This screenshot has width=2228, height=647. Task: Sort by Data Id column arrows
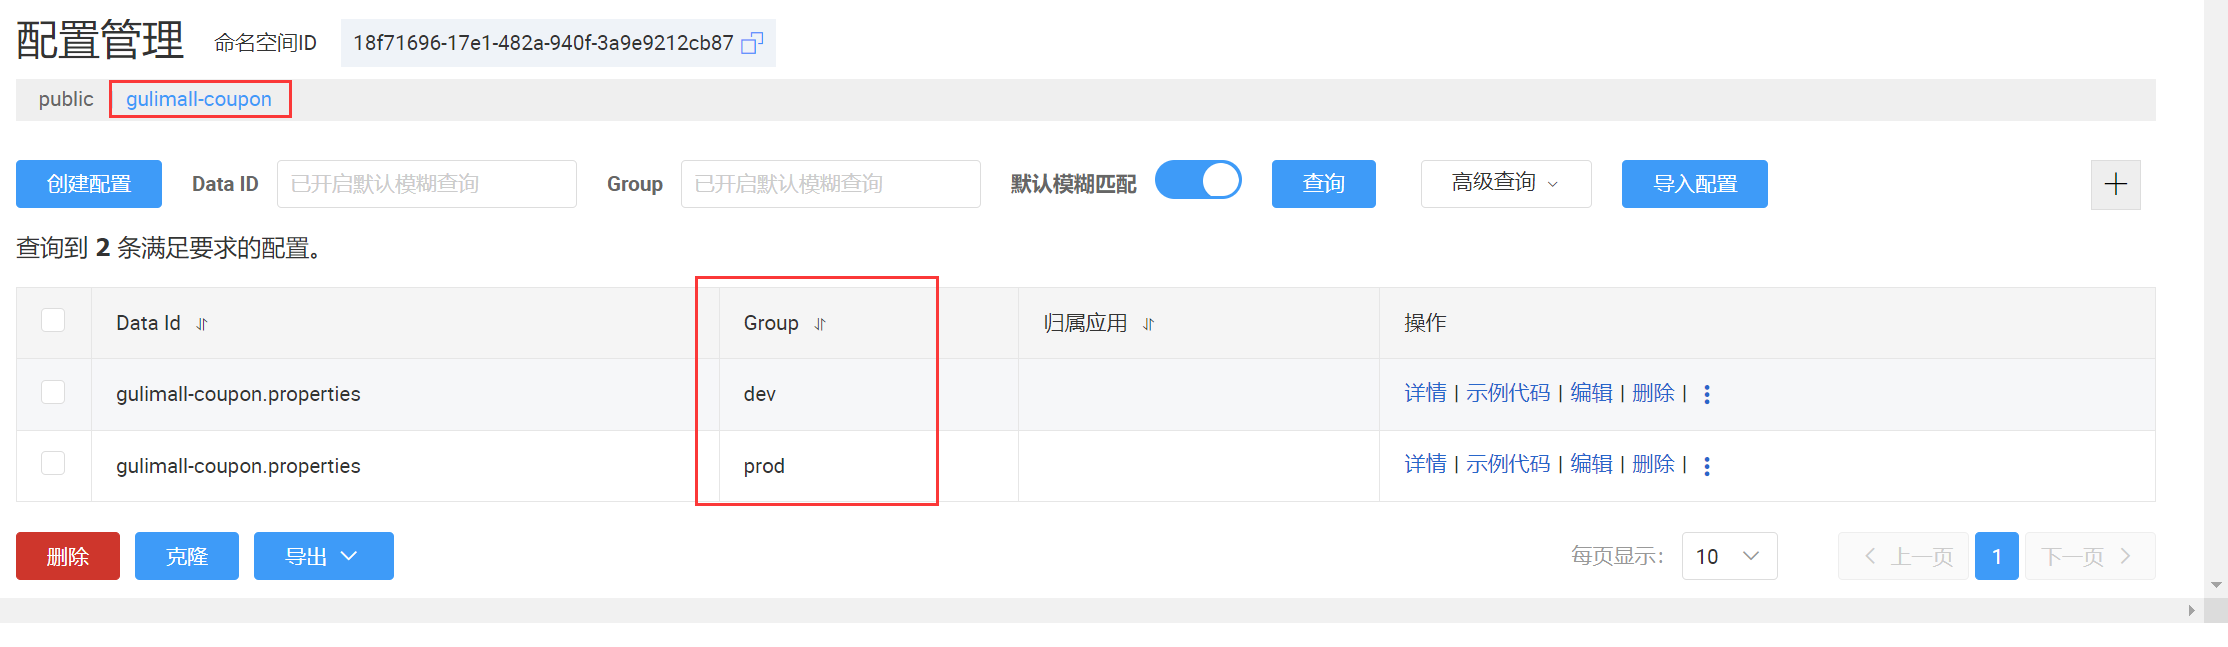click(202, 324)
